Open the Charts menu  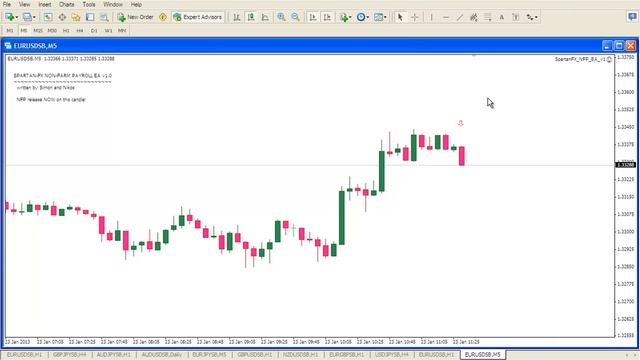(67, 4)
